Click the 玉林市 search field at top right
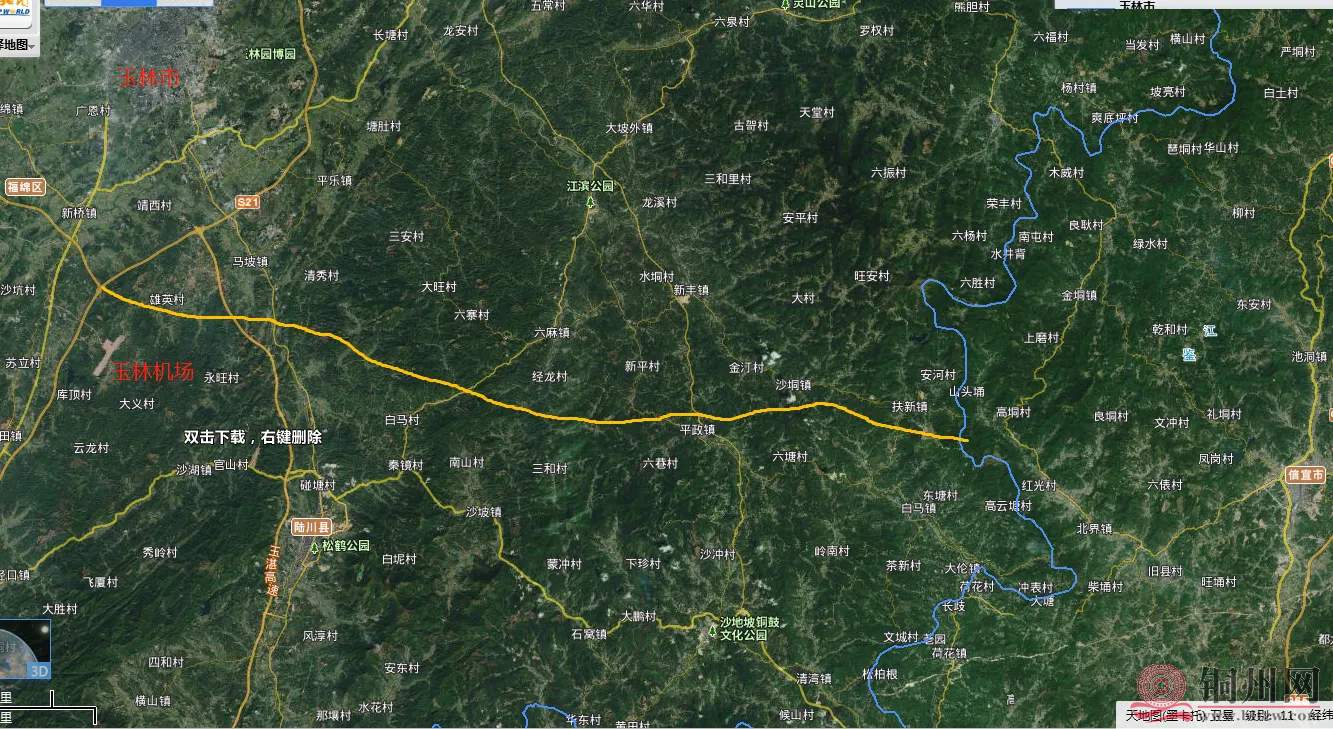The height and width of the screenshot is (729, 1333). click(1194, 5)
